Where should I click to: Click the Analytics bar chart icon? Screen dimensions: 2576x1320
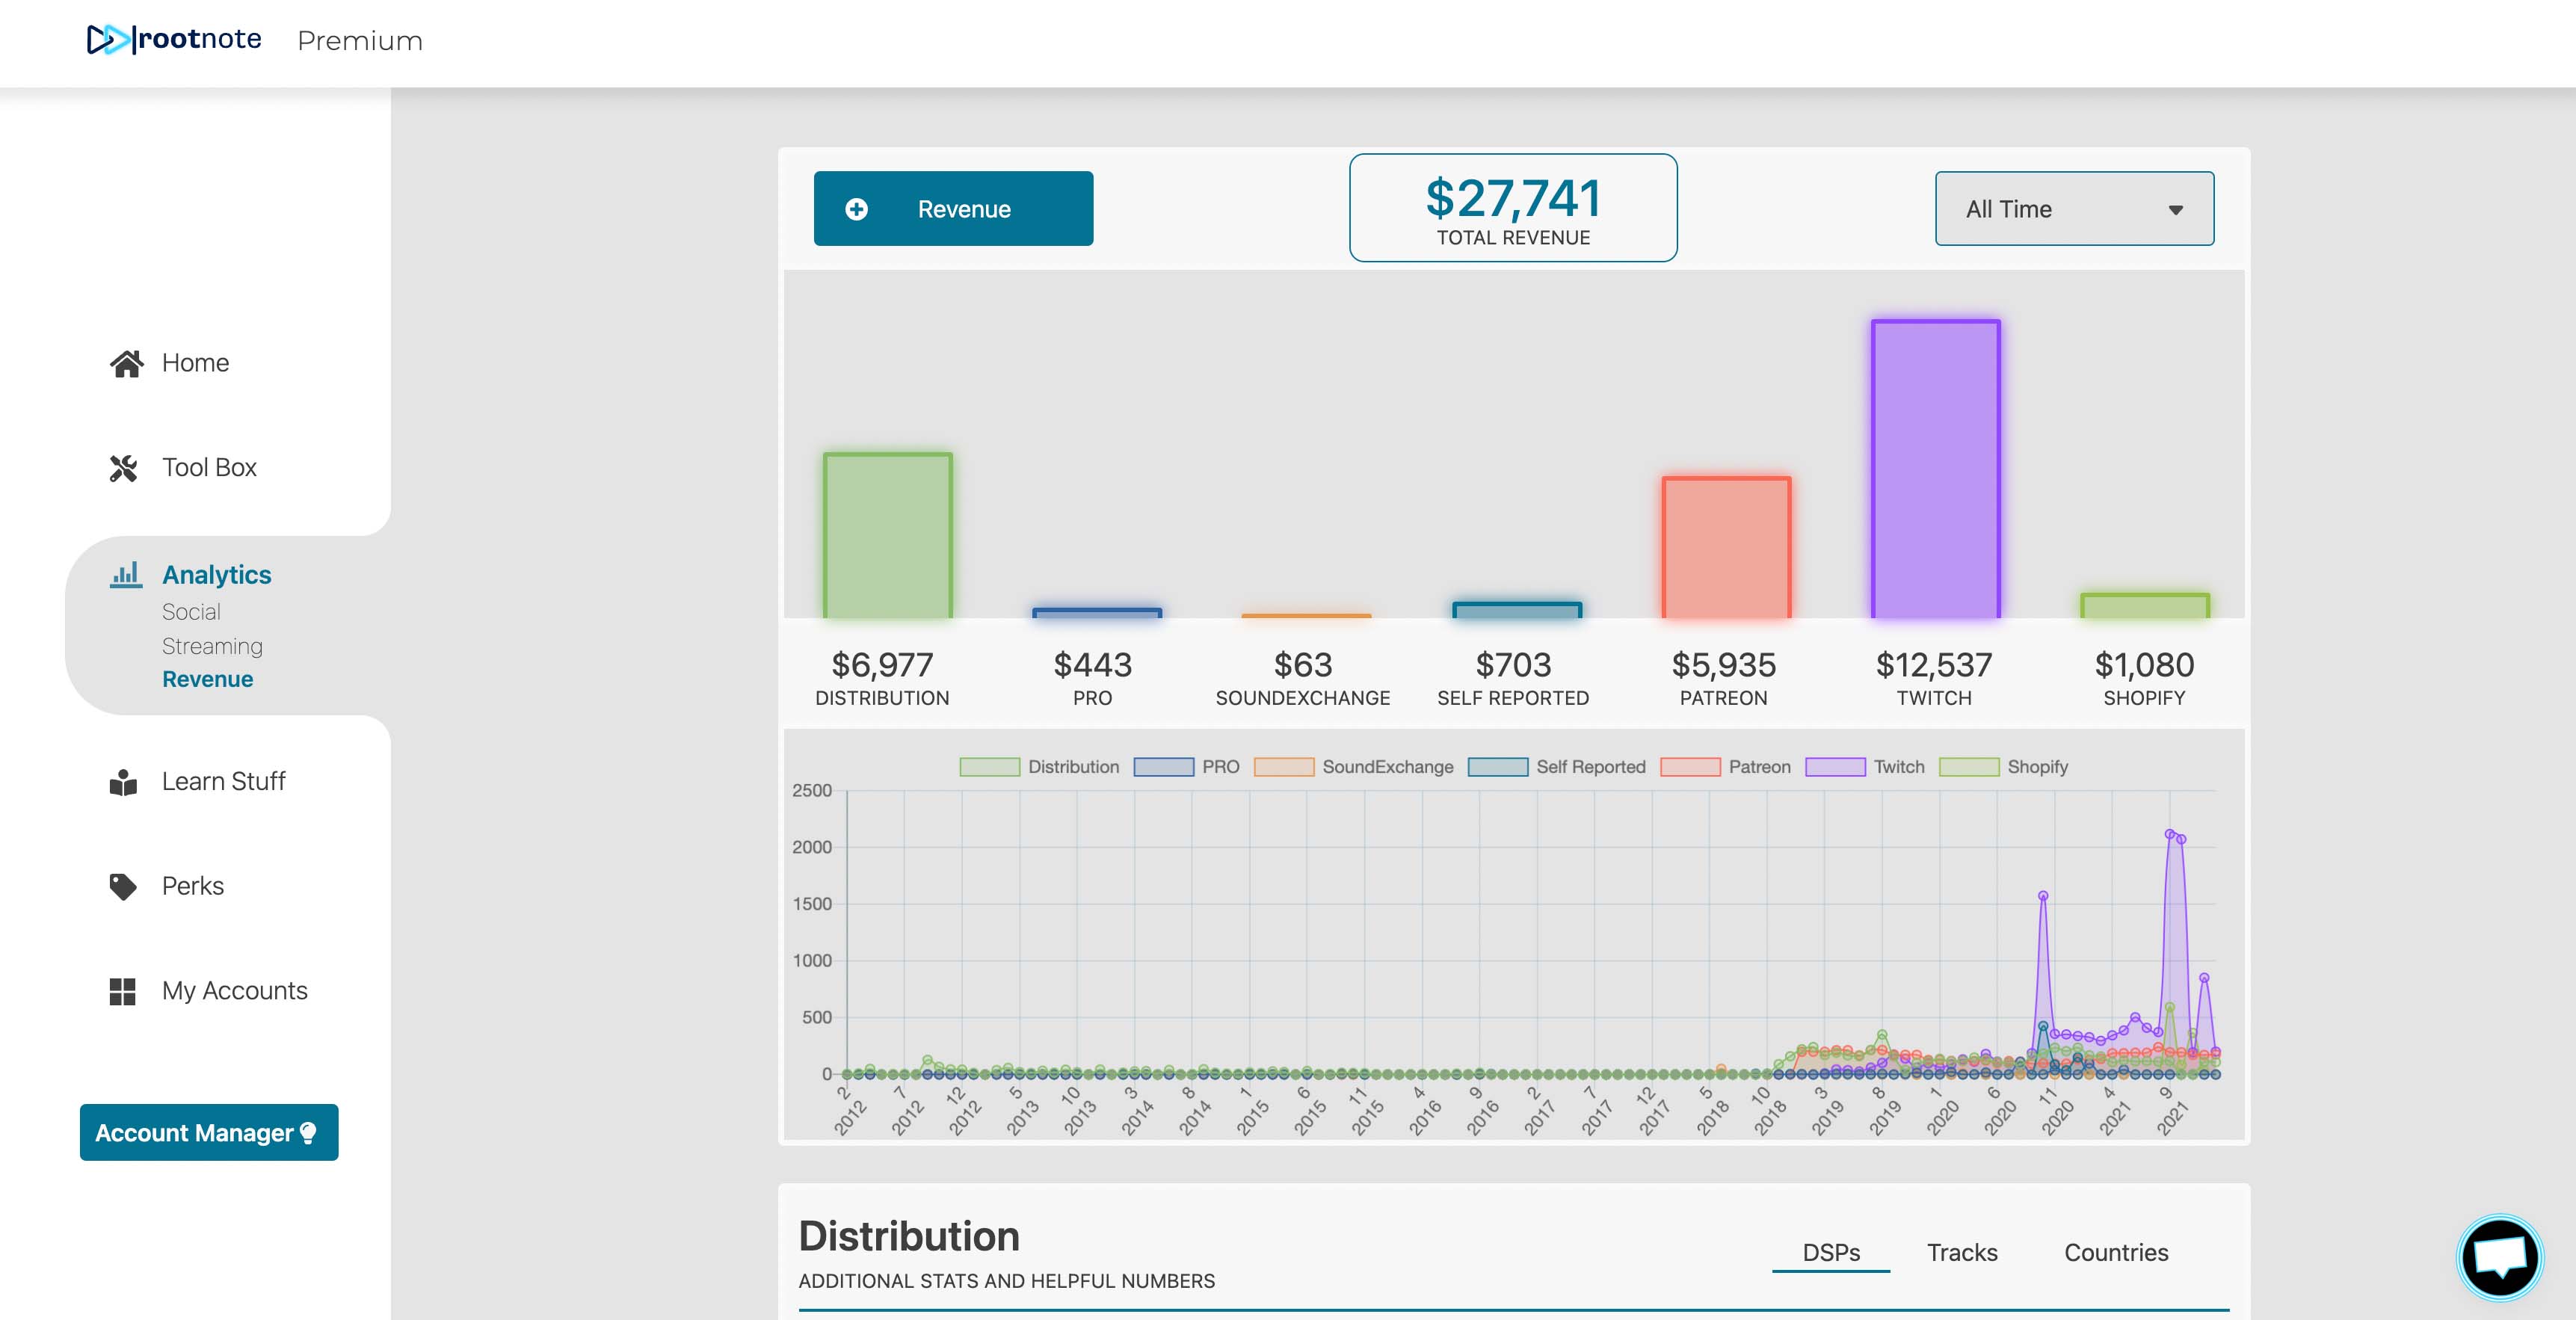pos(126,574)
